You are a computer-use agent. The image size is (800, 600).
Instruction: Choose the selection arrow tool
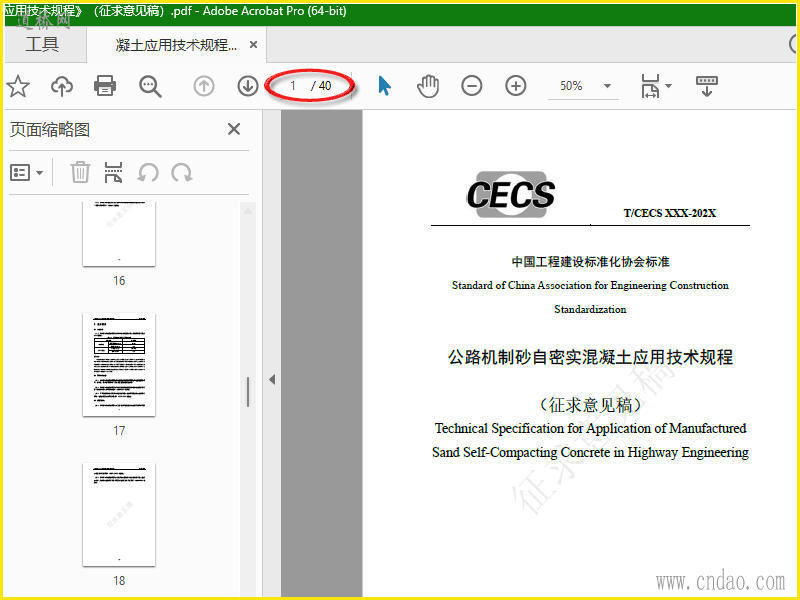coord(385,86)
